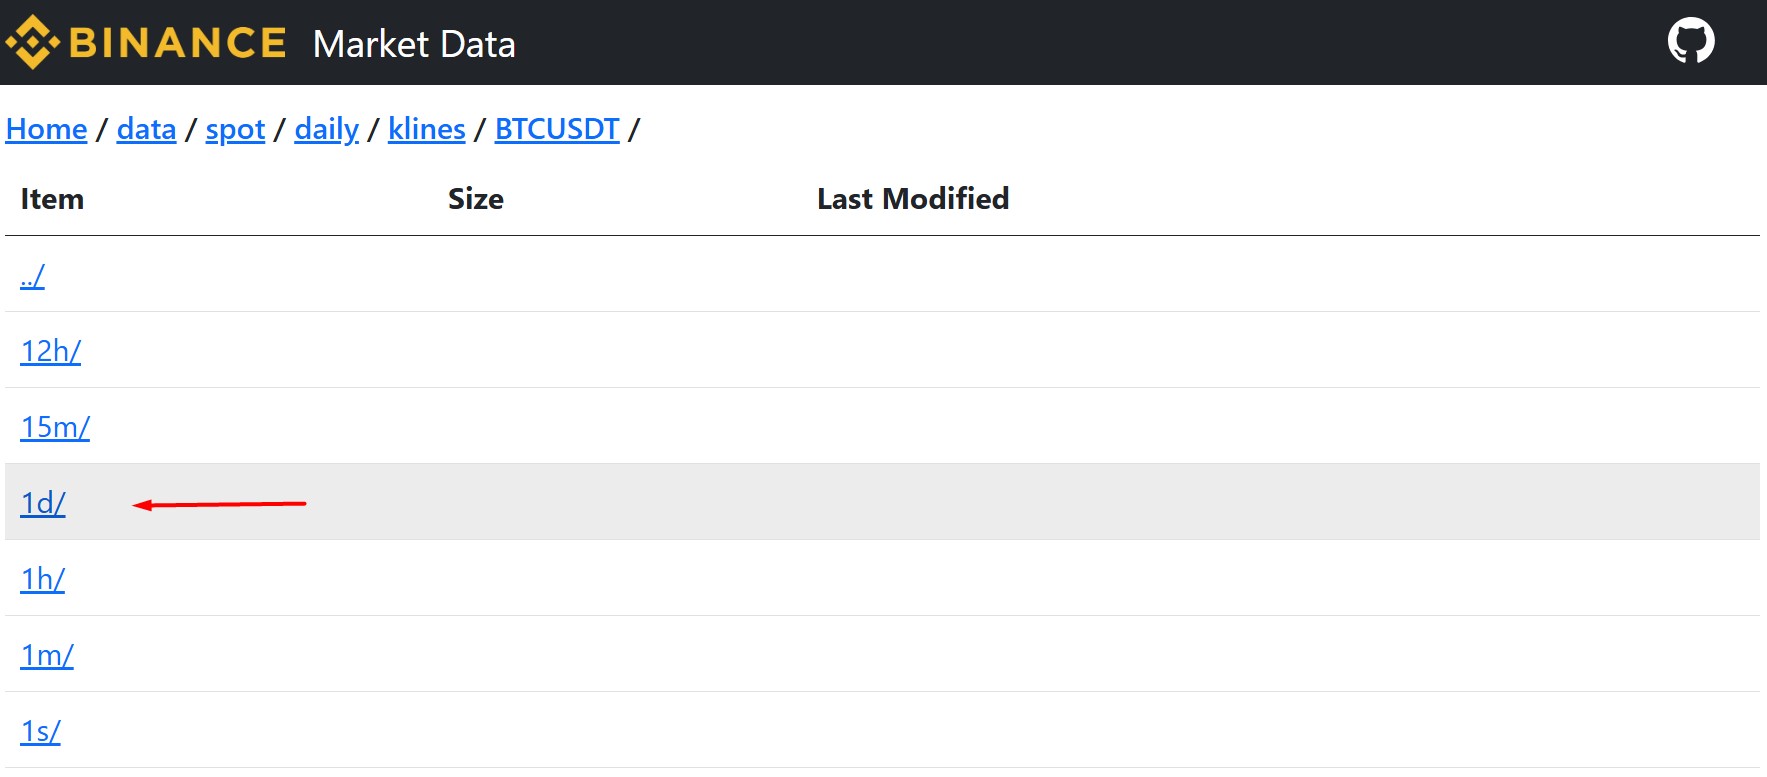Open the highlighted 1d/ folder
Image resolution: width=1767 pixels, height=777 pixels.
(x=43, y=503)
